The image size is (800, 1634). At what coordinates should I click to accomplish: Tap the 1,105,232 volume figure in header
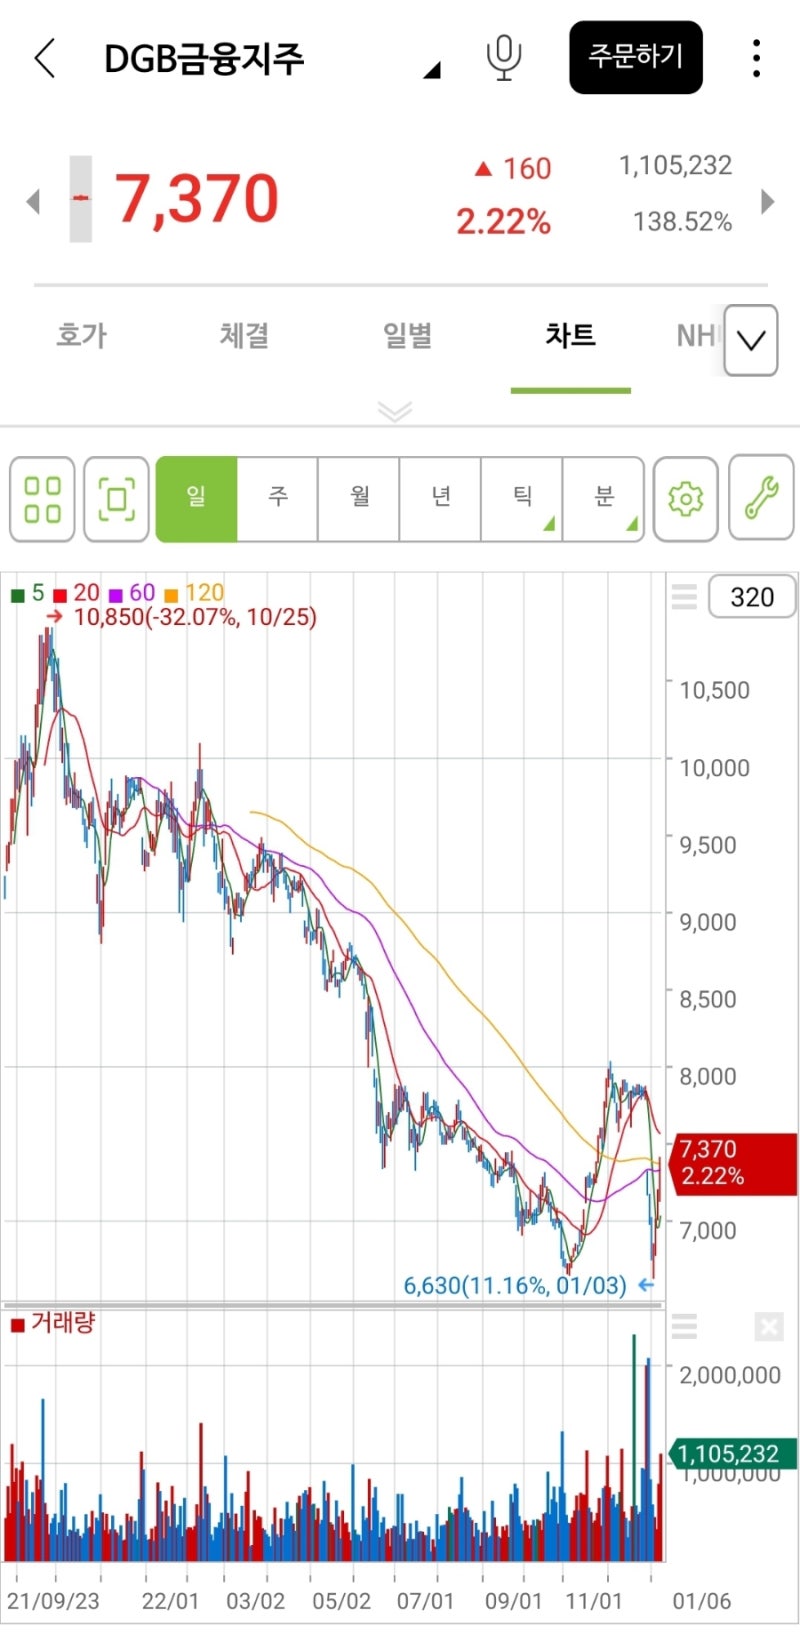(676, 165)
